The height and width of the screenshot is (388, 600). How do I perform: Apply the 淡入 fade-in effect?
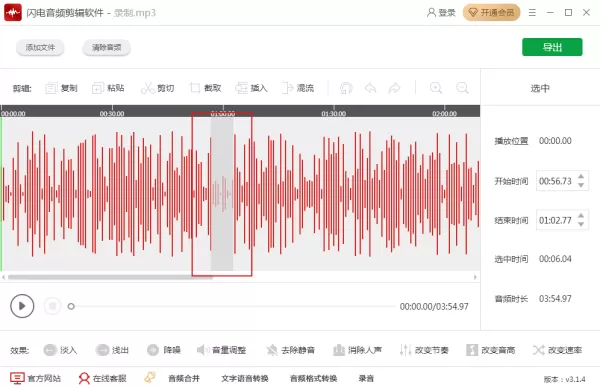pos(60,350)
